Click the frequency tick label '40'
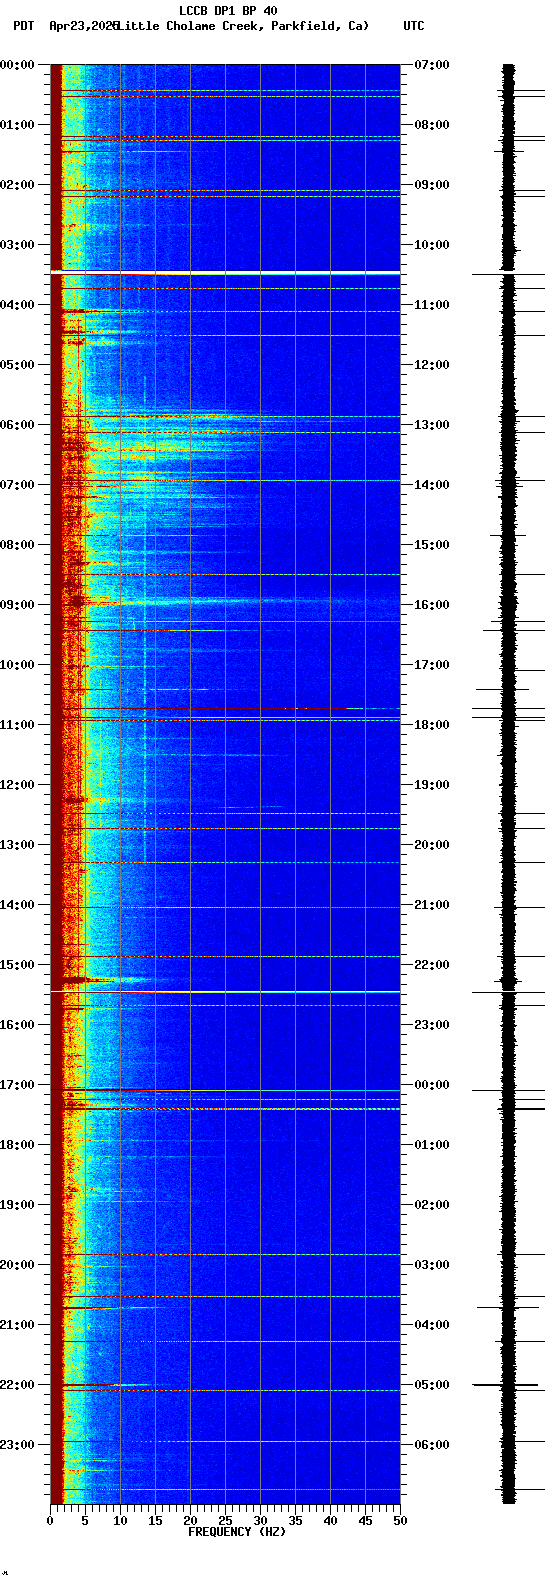This screenshot has width=552, height=1584. [x=330, y=1521]
